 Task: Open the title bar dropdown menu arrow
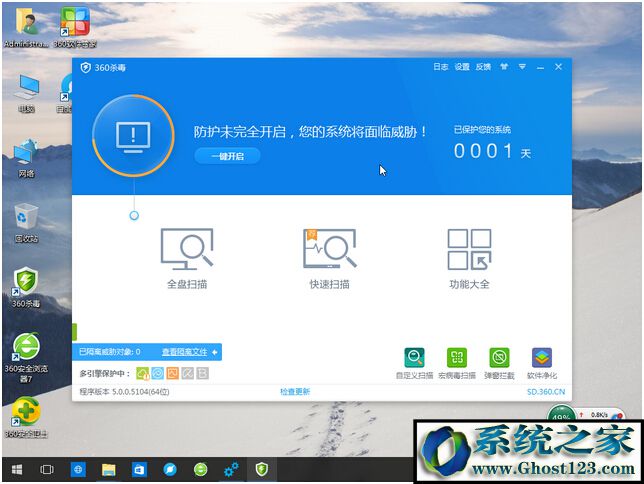pos(522,67)
